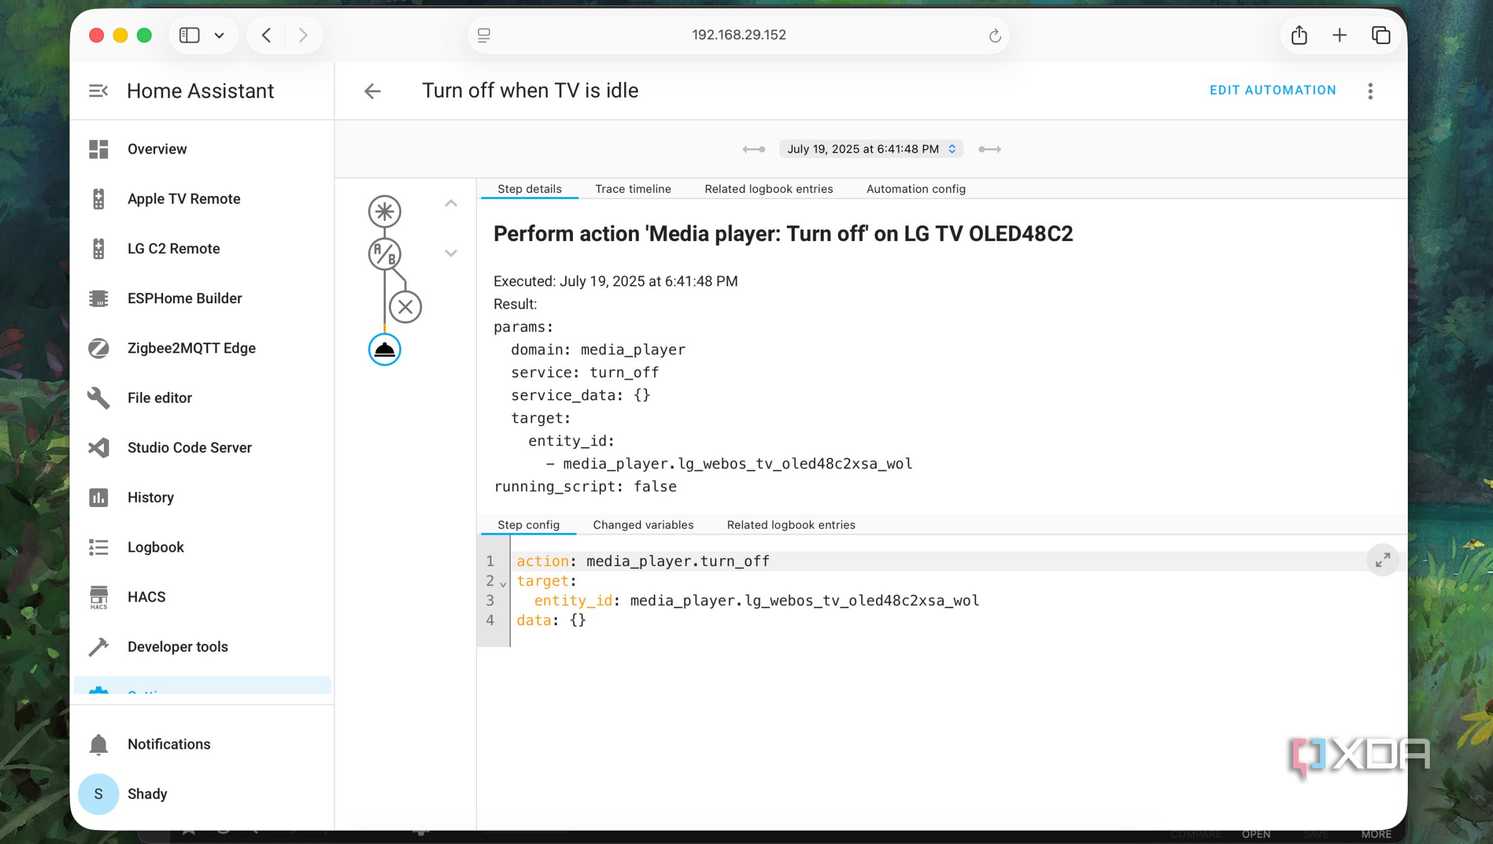Click the trigger node in trace graph
The height and width of the screenshot is (844, 1493).
click(x=384, y=211)
